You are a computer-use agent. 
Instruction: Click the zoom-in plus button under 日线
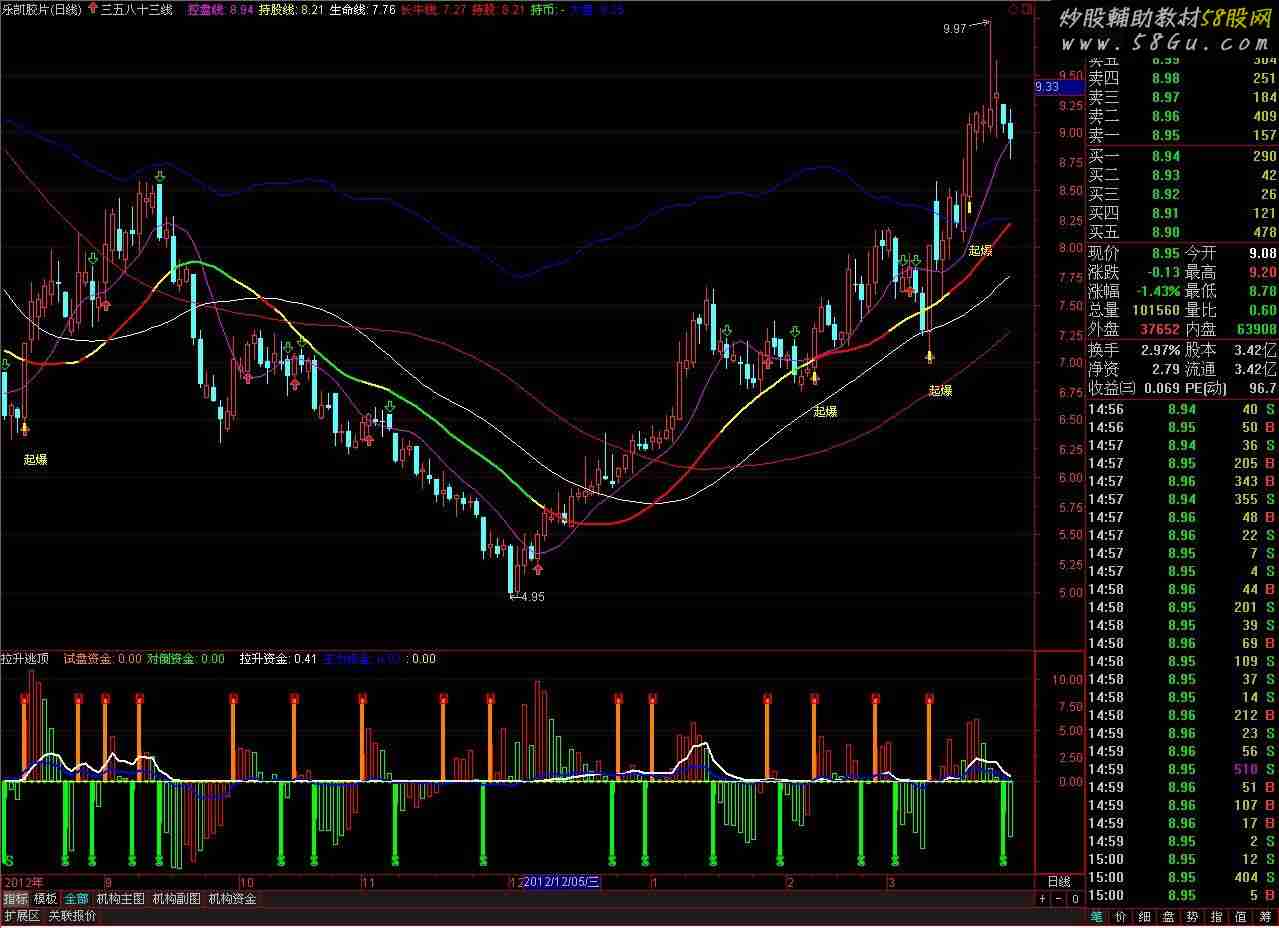point(1042,899)
